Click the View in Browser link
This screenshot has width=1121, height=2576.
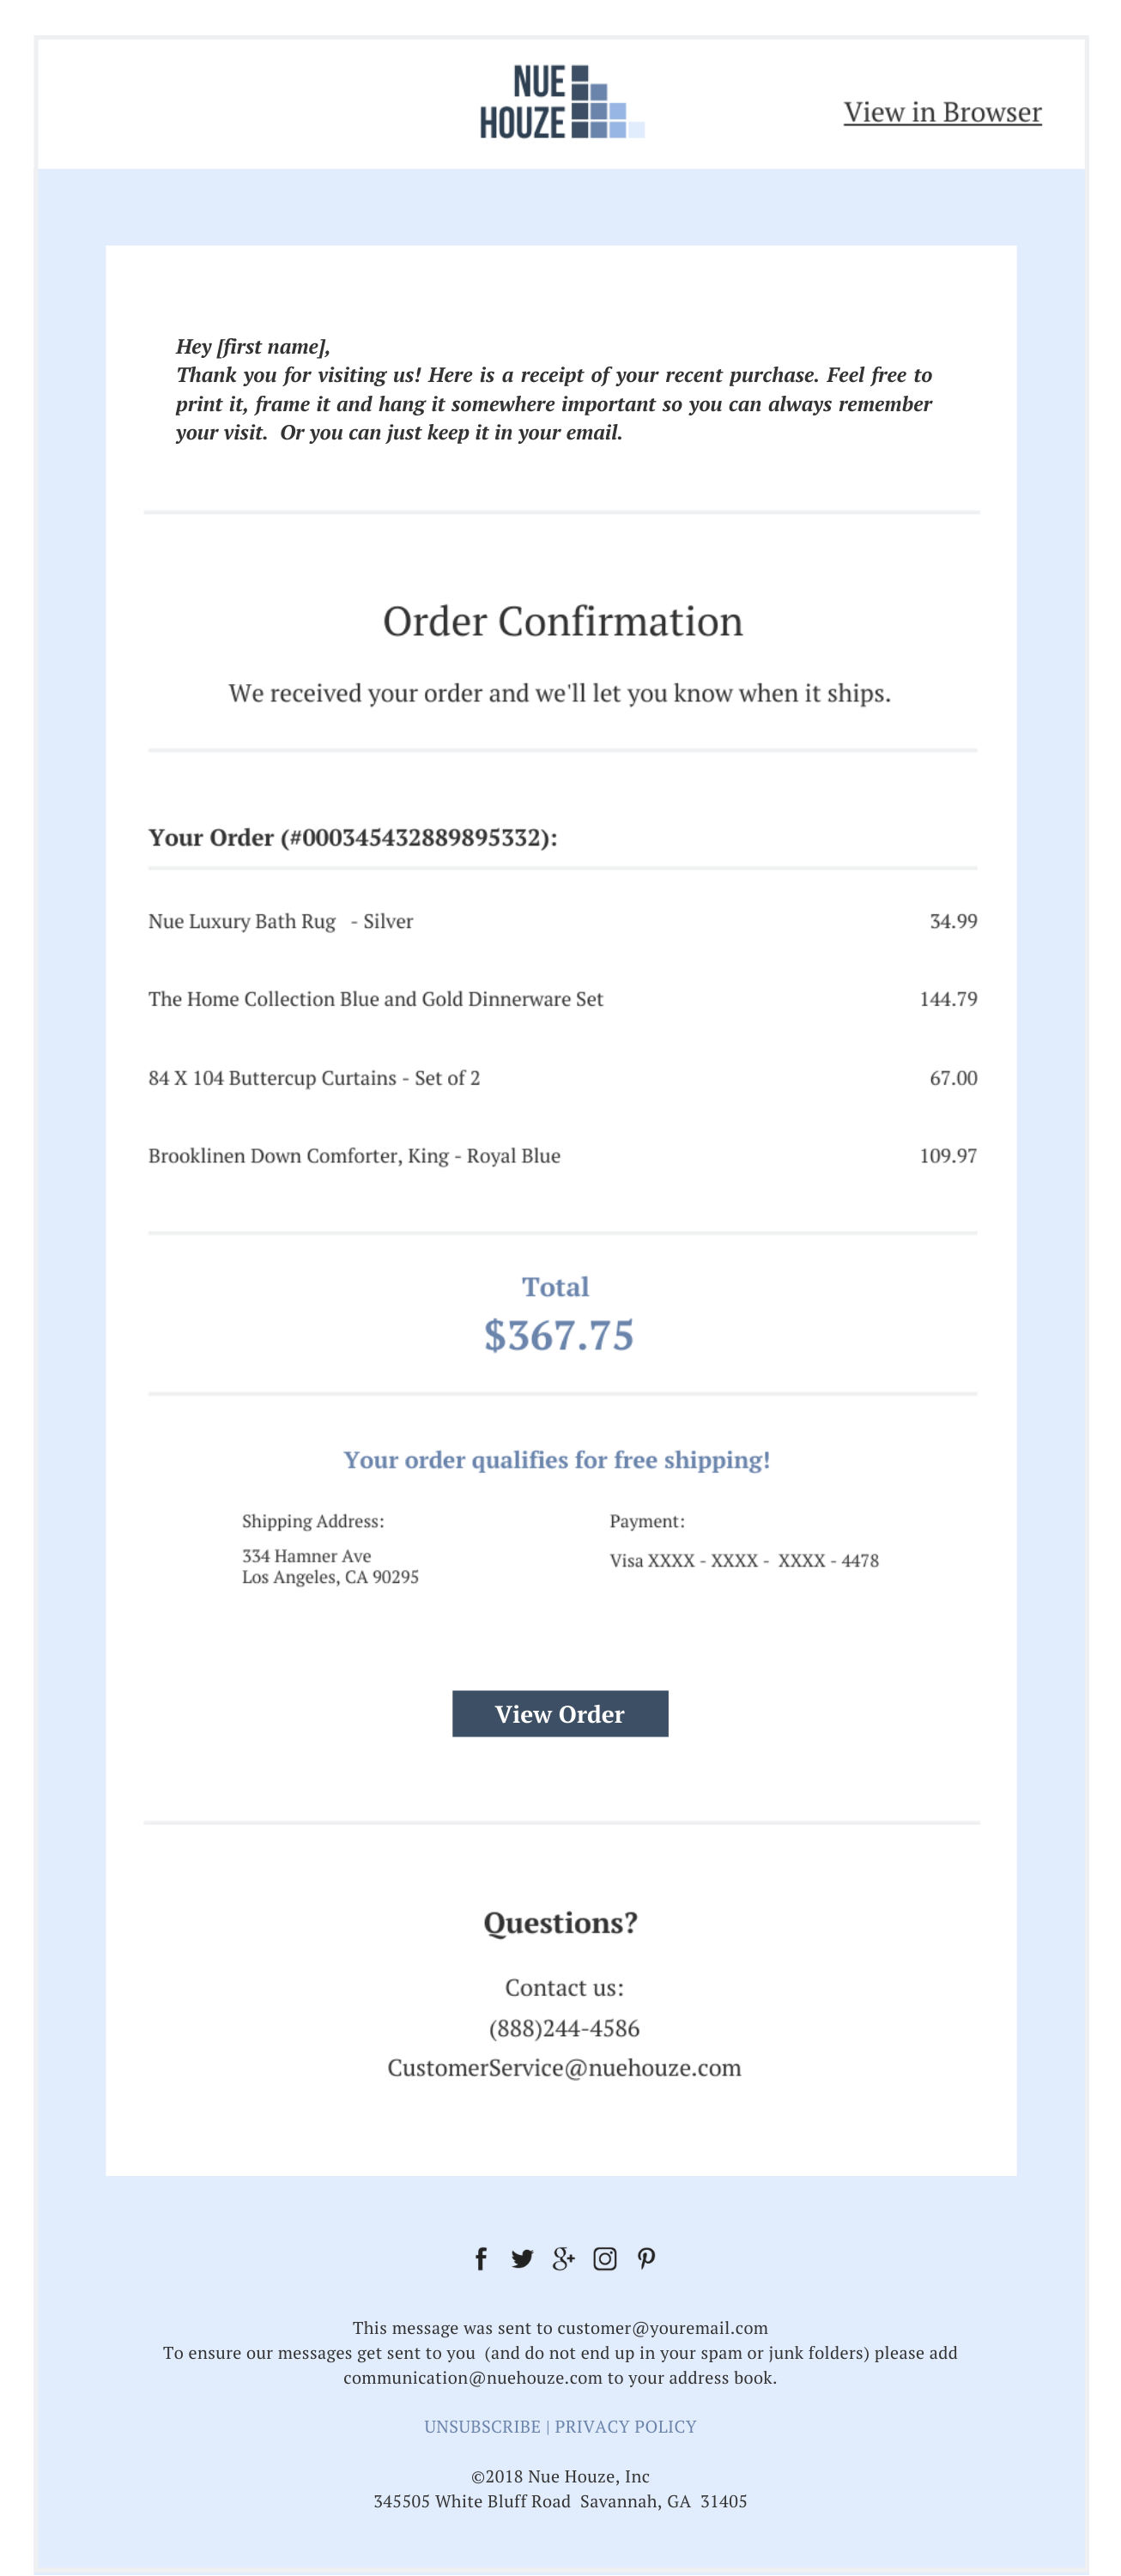coord(942,112)
